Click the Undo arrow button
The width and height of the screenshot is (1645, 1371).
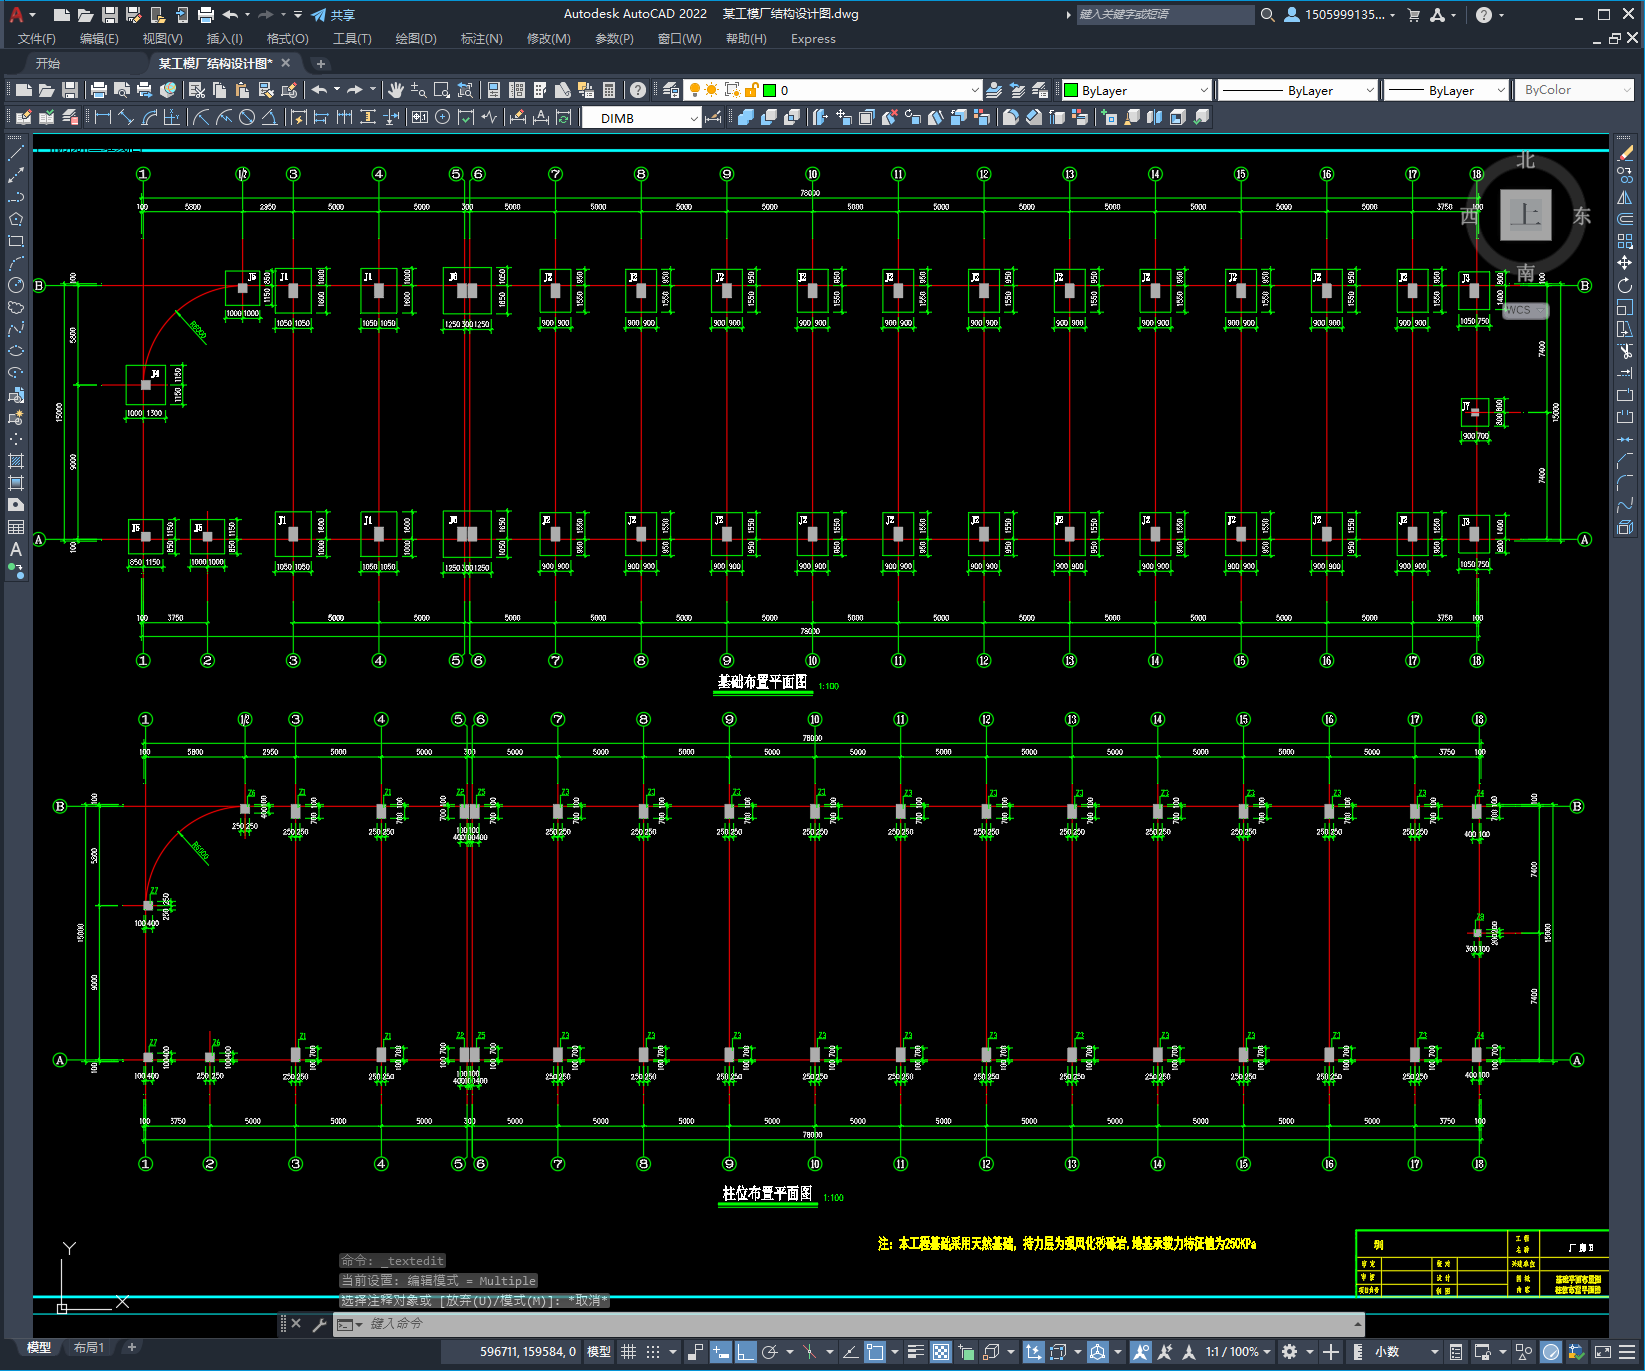click(320, 90)
